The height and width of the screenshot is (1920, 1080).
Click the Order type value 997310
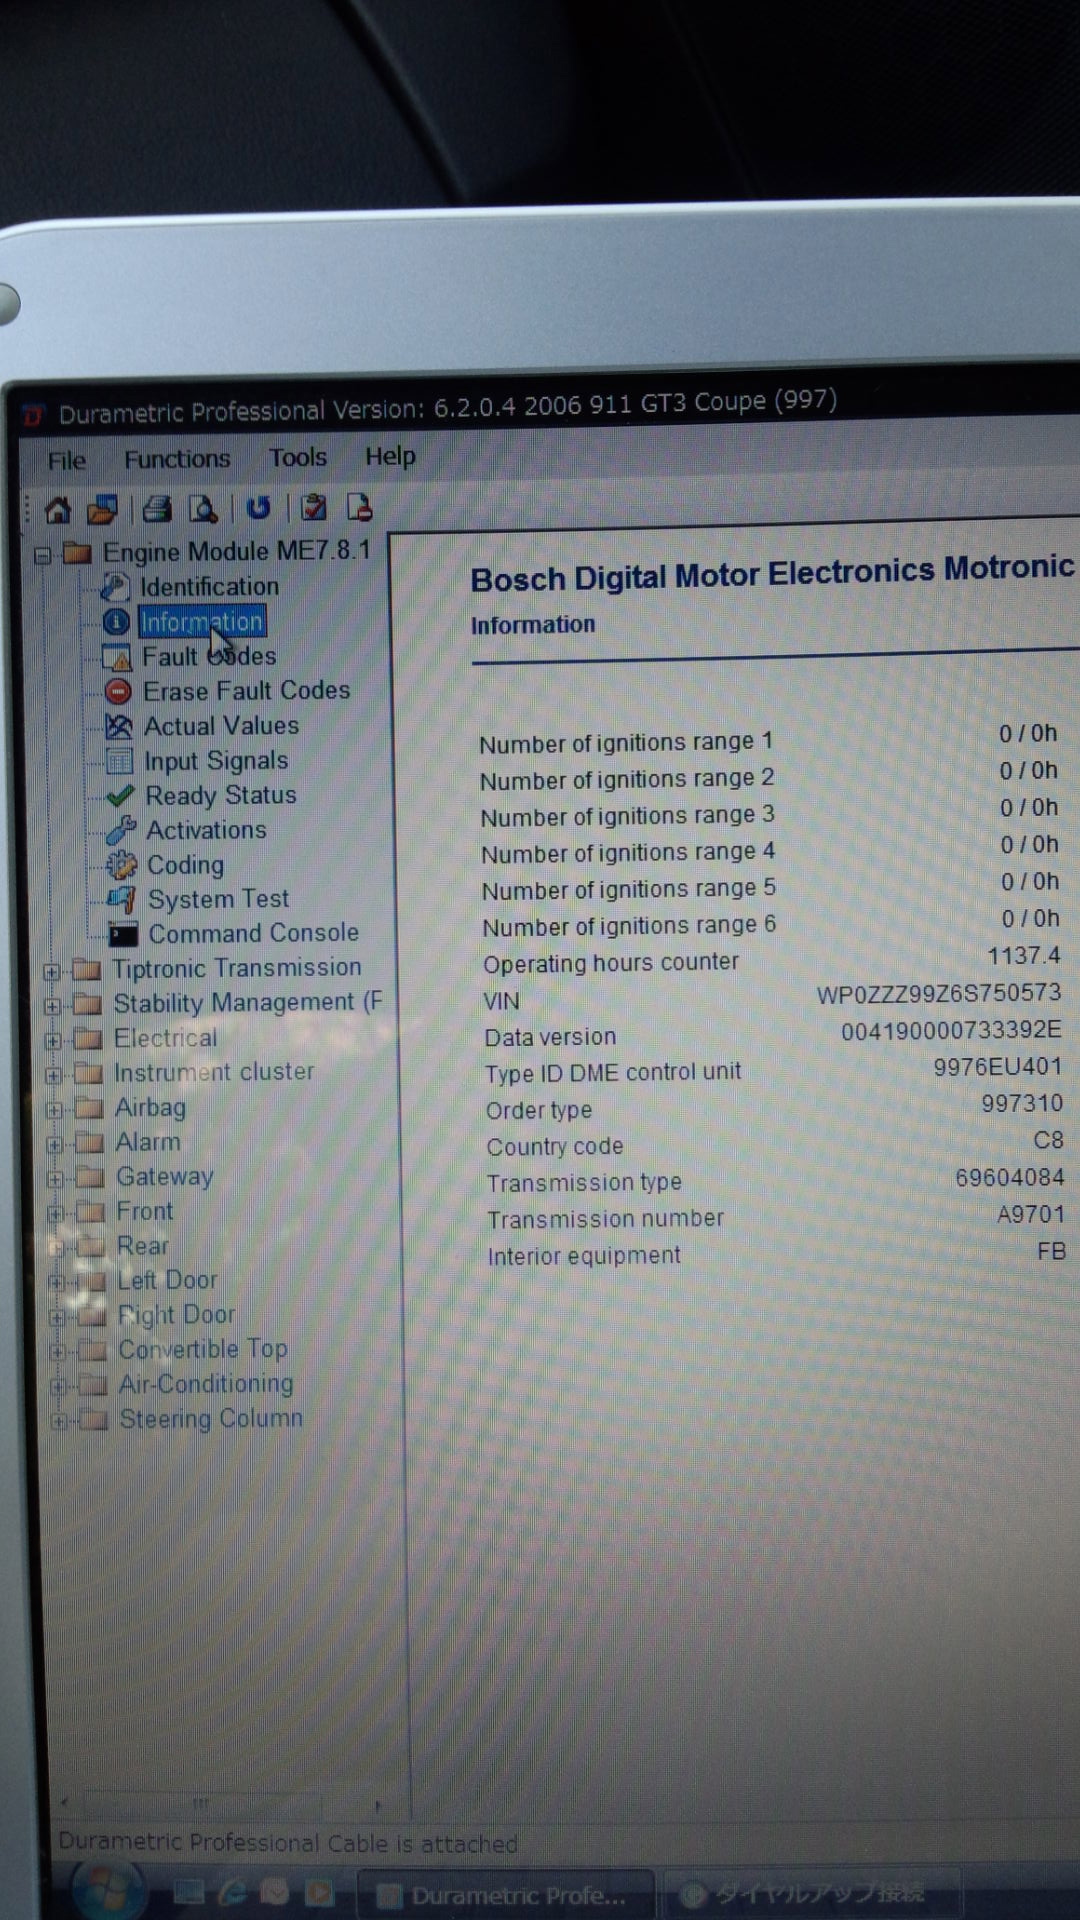point(1022,1104)
